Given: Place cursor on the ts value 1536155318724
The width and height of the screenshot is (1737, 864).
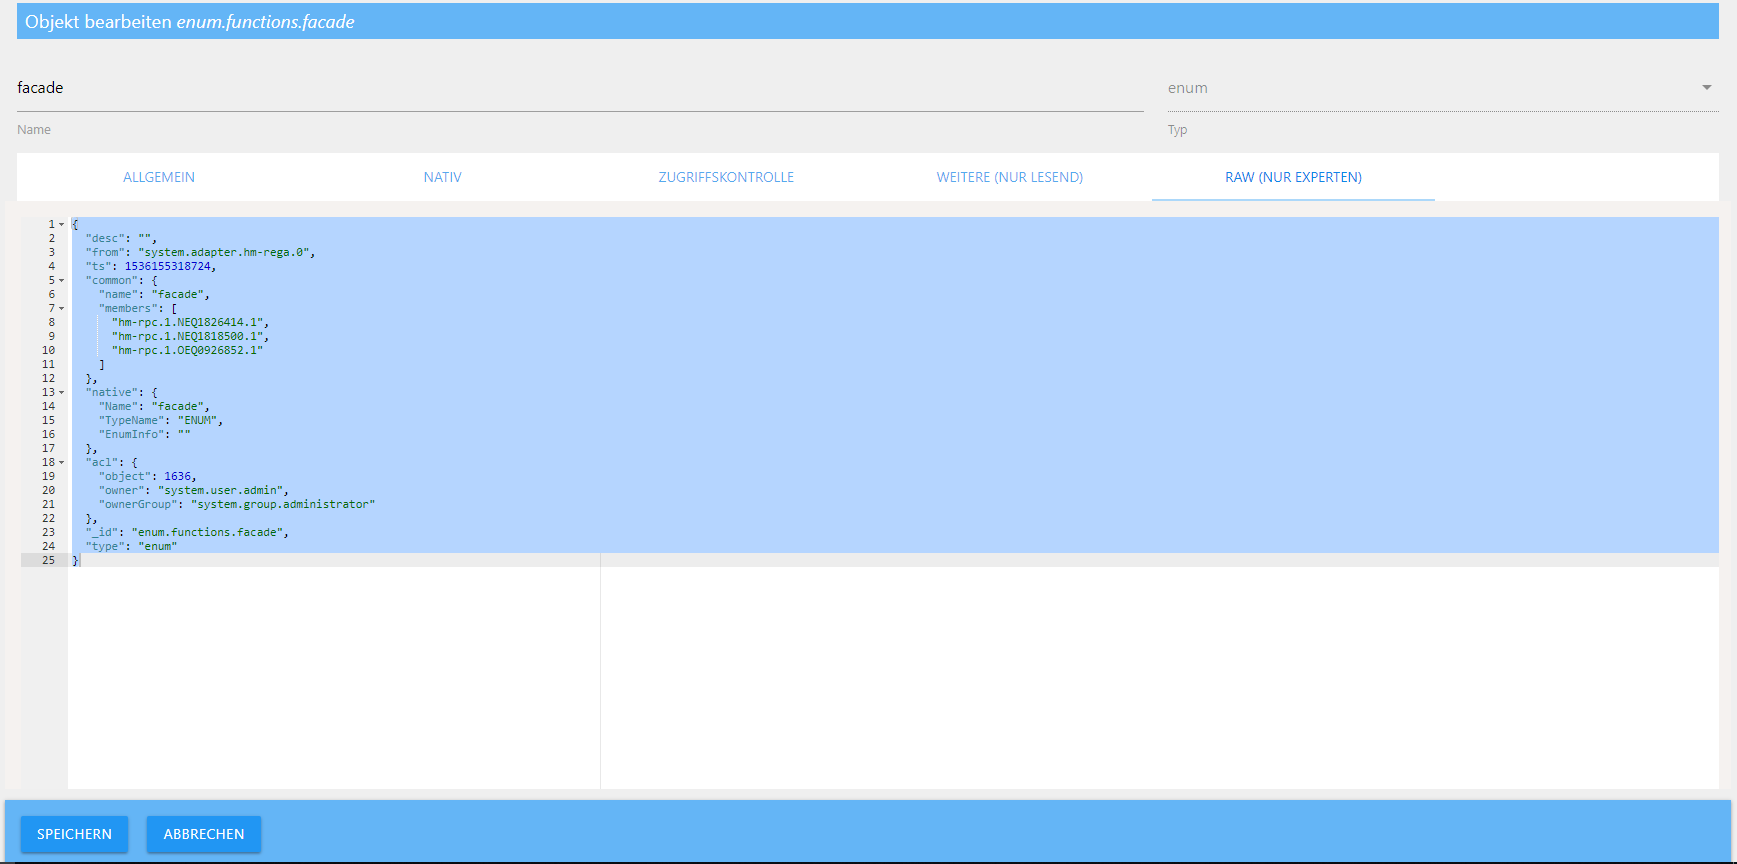Looking at the screenshot, I should click(x=168, y=267).
